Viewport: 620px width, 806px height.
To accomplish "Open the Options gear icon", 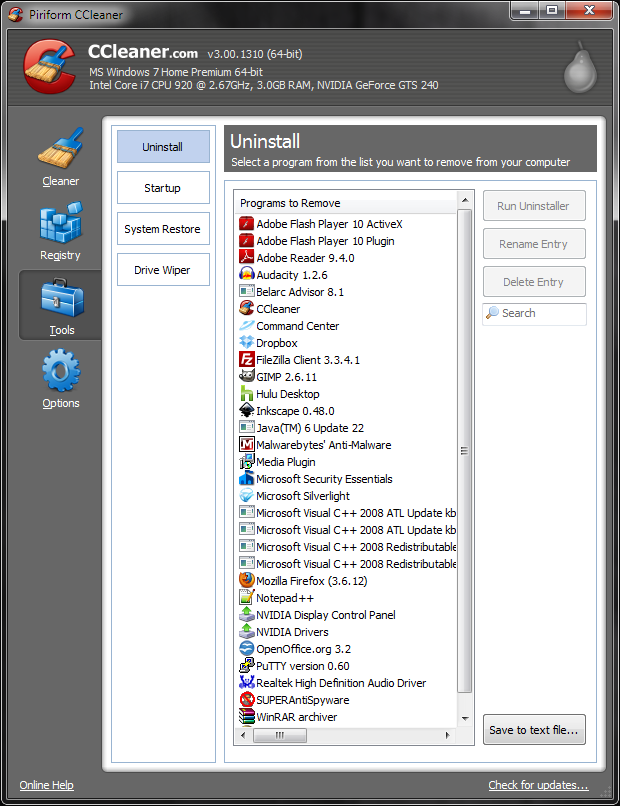I will click(61, 370).
